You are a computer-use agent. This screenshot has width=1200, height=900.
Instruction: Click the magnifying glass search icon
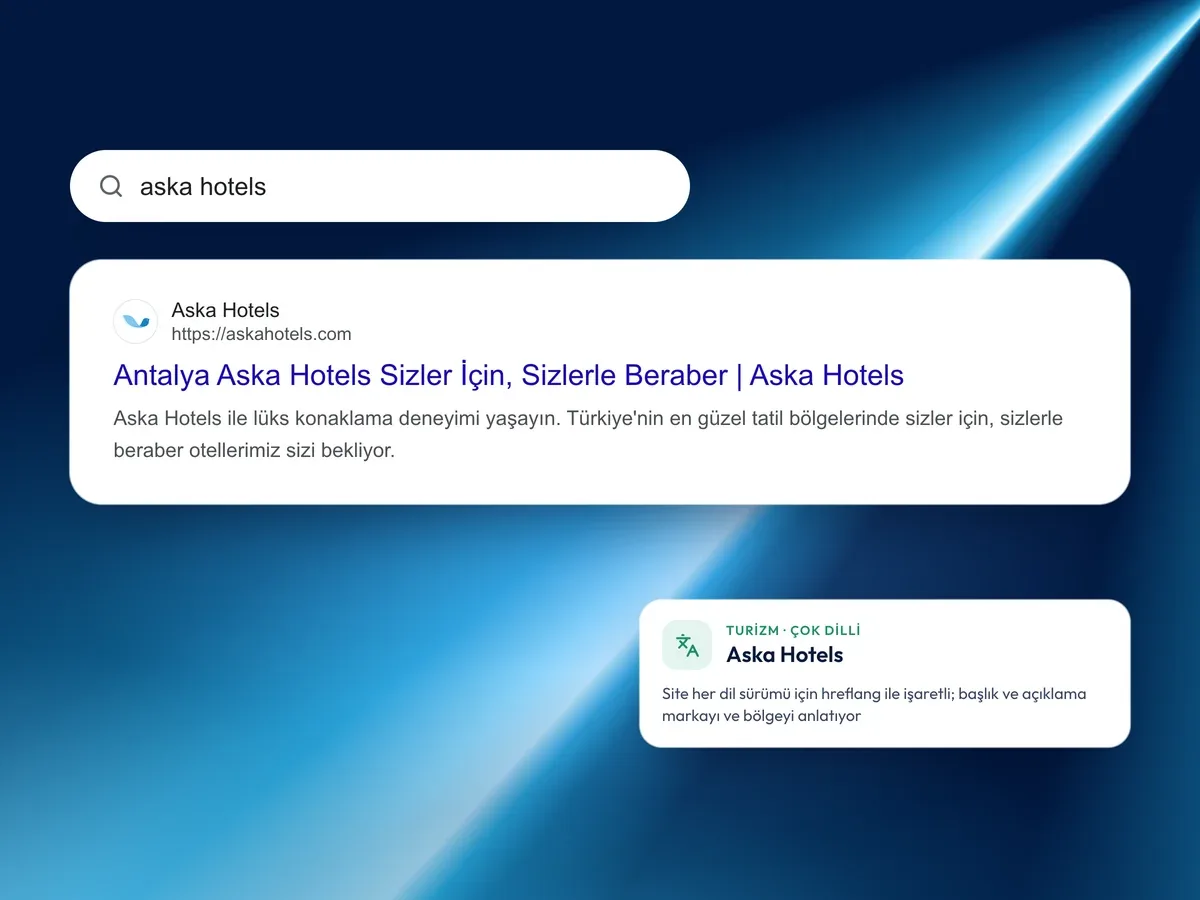coord(111,186)
